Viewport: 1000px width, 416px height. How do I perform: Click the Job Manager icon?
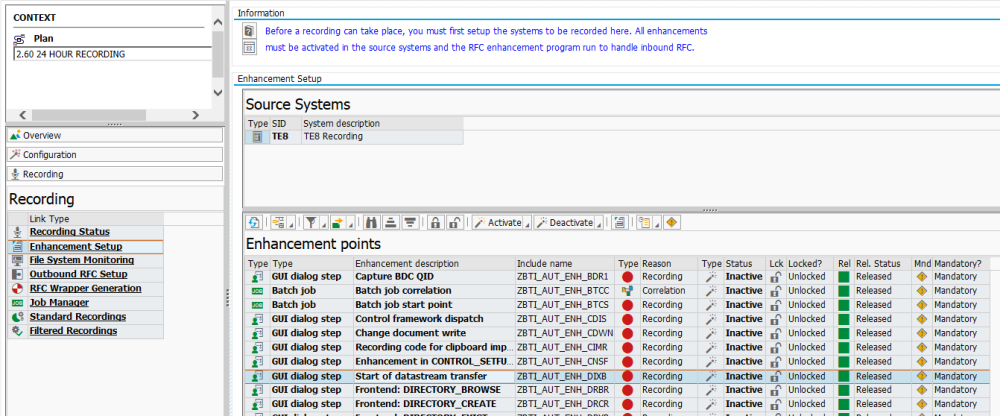coord(18,303)
